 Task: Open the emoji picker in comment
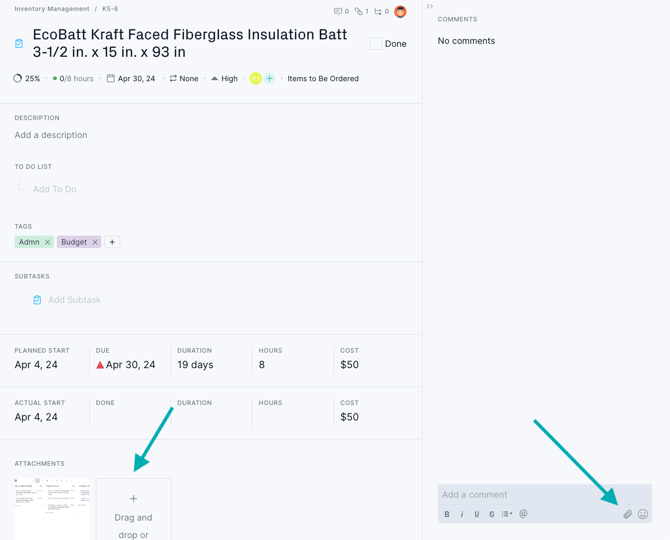click(643, 514)
